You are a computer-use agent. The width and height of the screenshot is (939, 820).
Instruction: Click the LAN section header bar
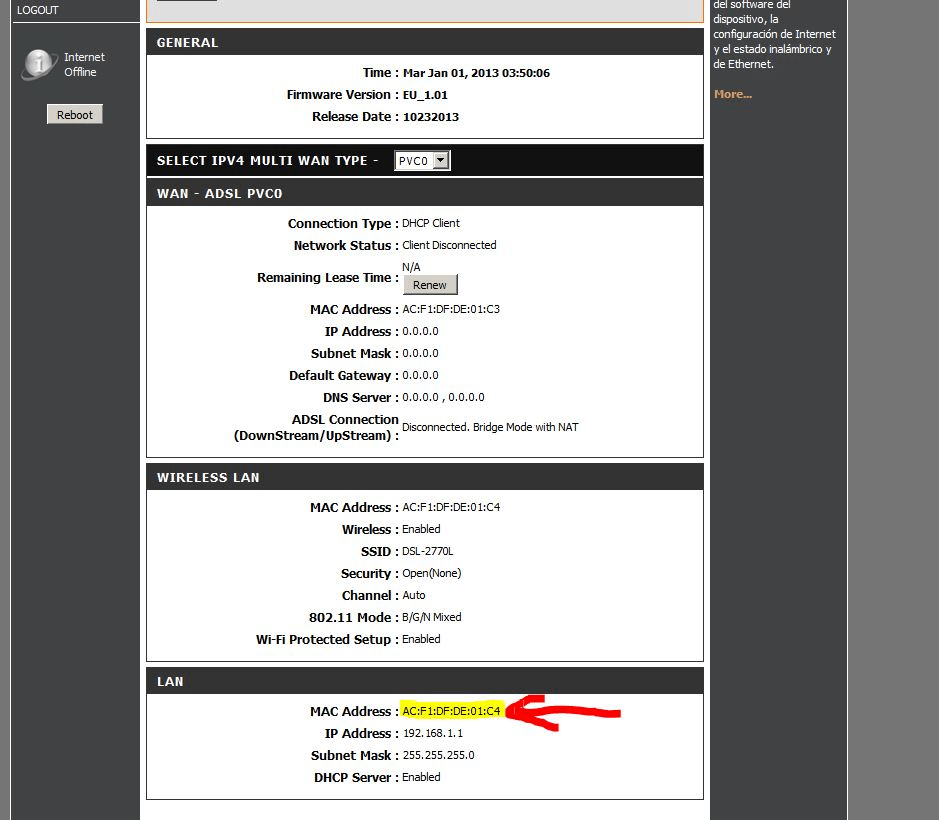pyautogui.click(x=424, y=681)
